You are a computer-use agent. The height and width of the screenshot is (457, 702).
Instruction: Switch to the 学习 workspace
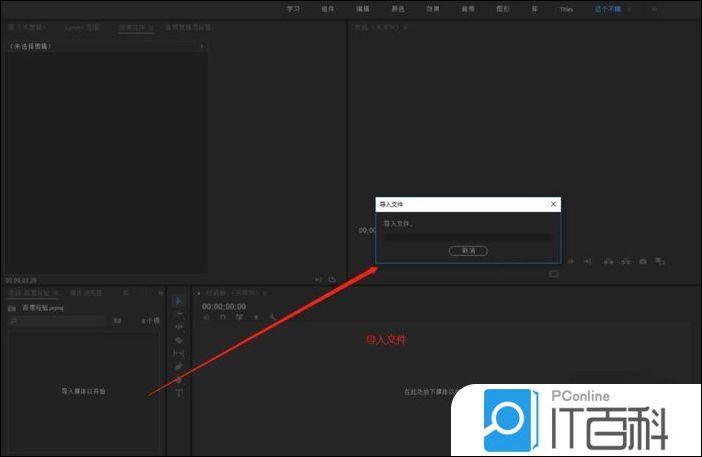293,9
